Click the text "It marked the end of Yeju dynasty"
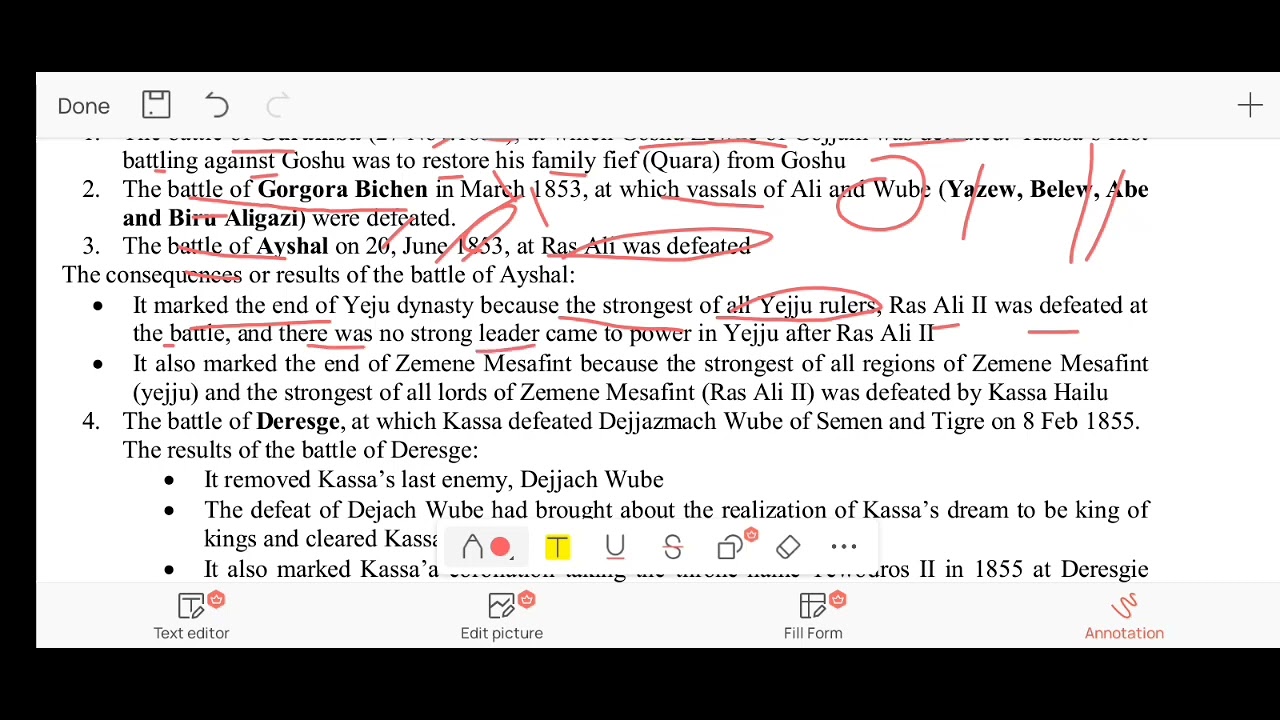The width and height of the screenshot is (1280, 720). (x=304, y=305)
